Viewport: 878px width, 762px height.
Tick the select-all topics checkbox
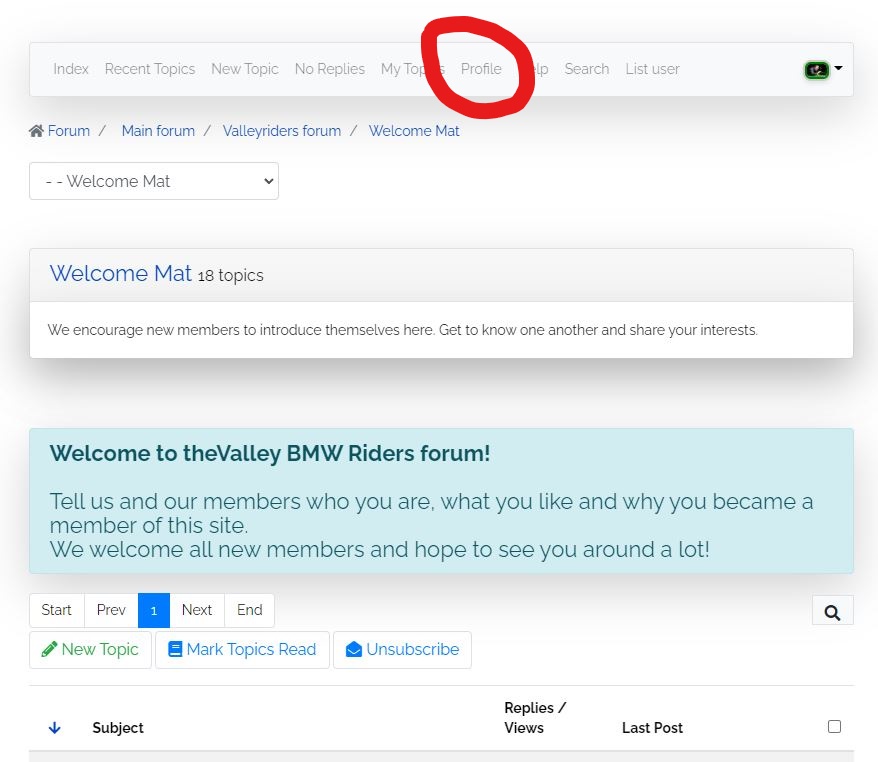click(834, 727)
